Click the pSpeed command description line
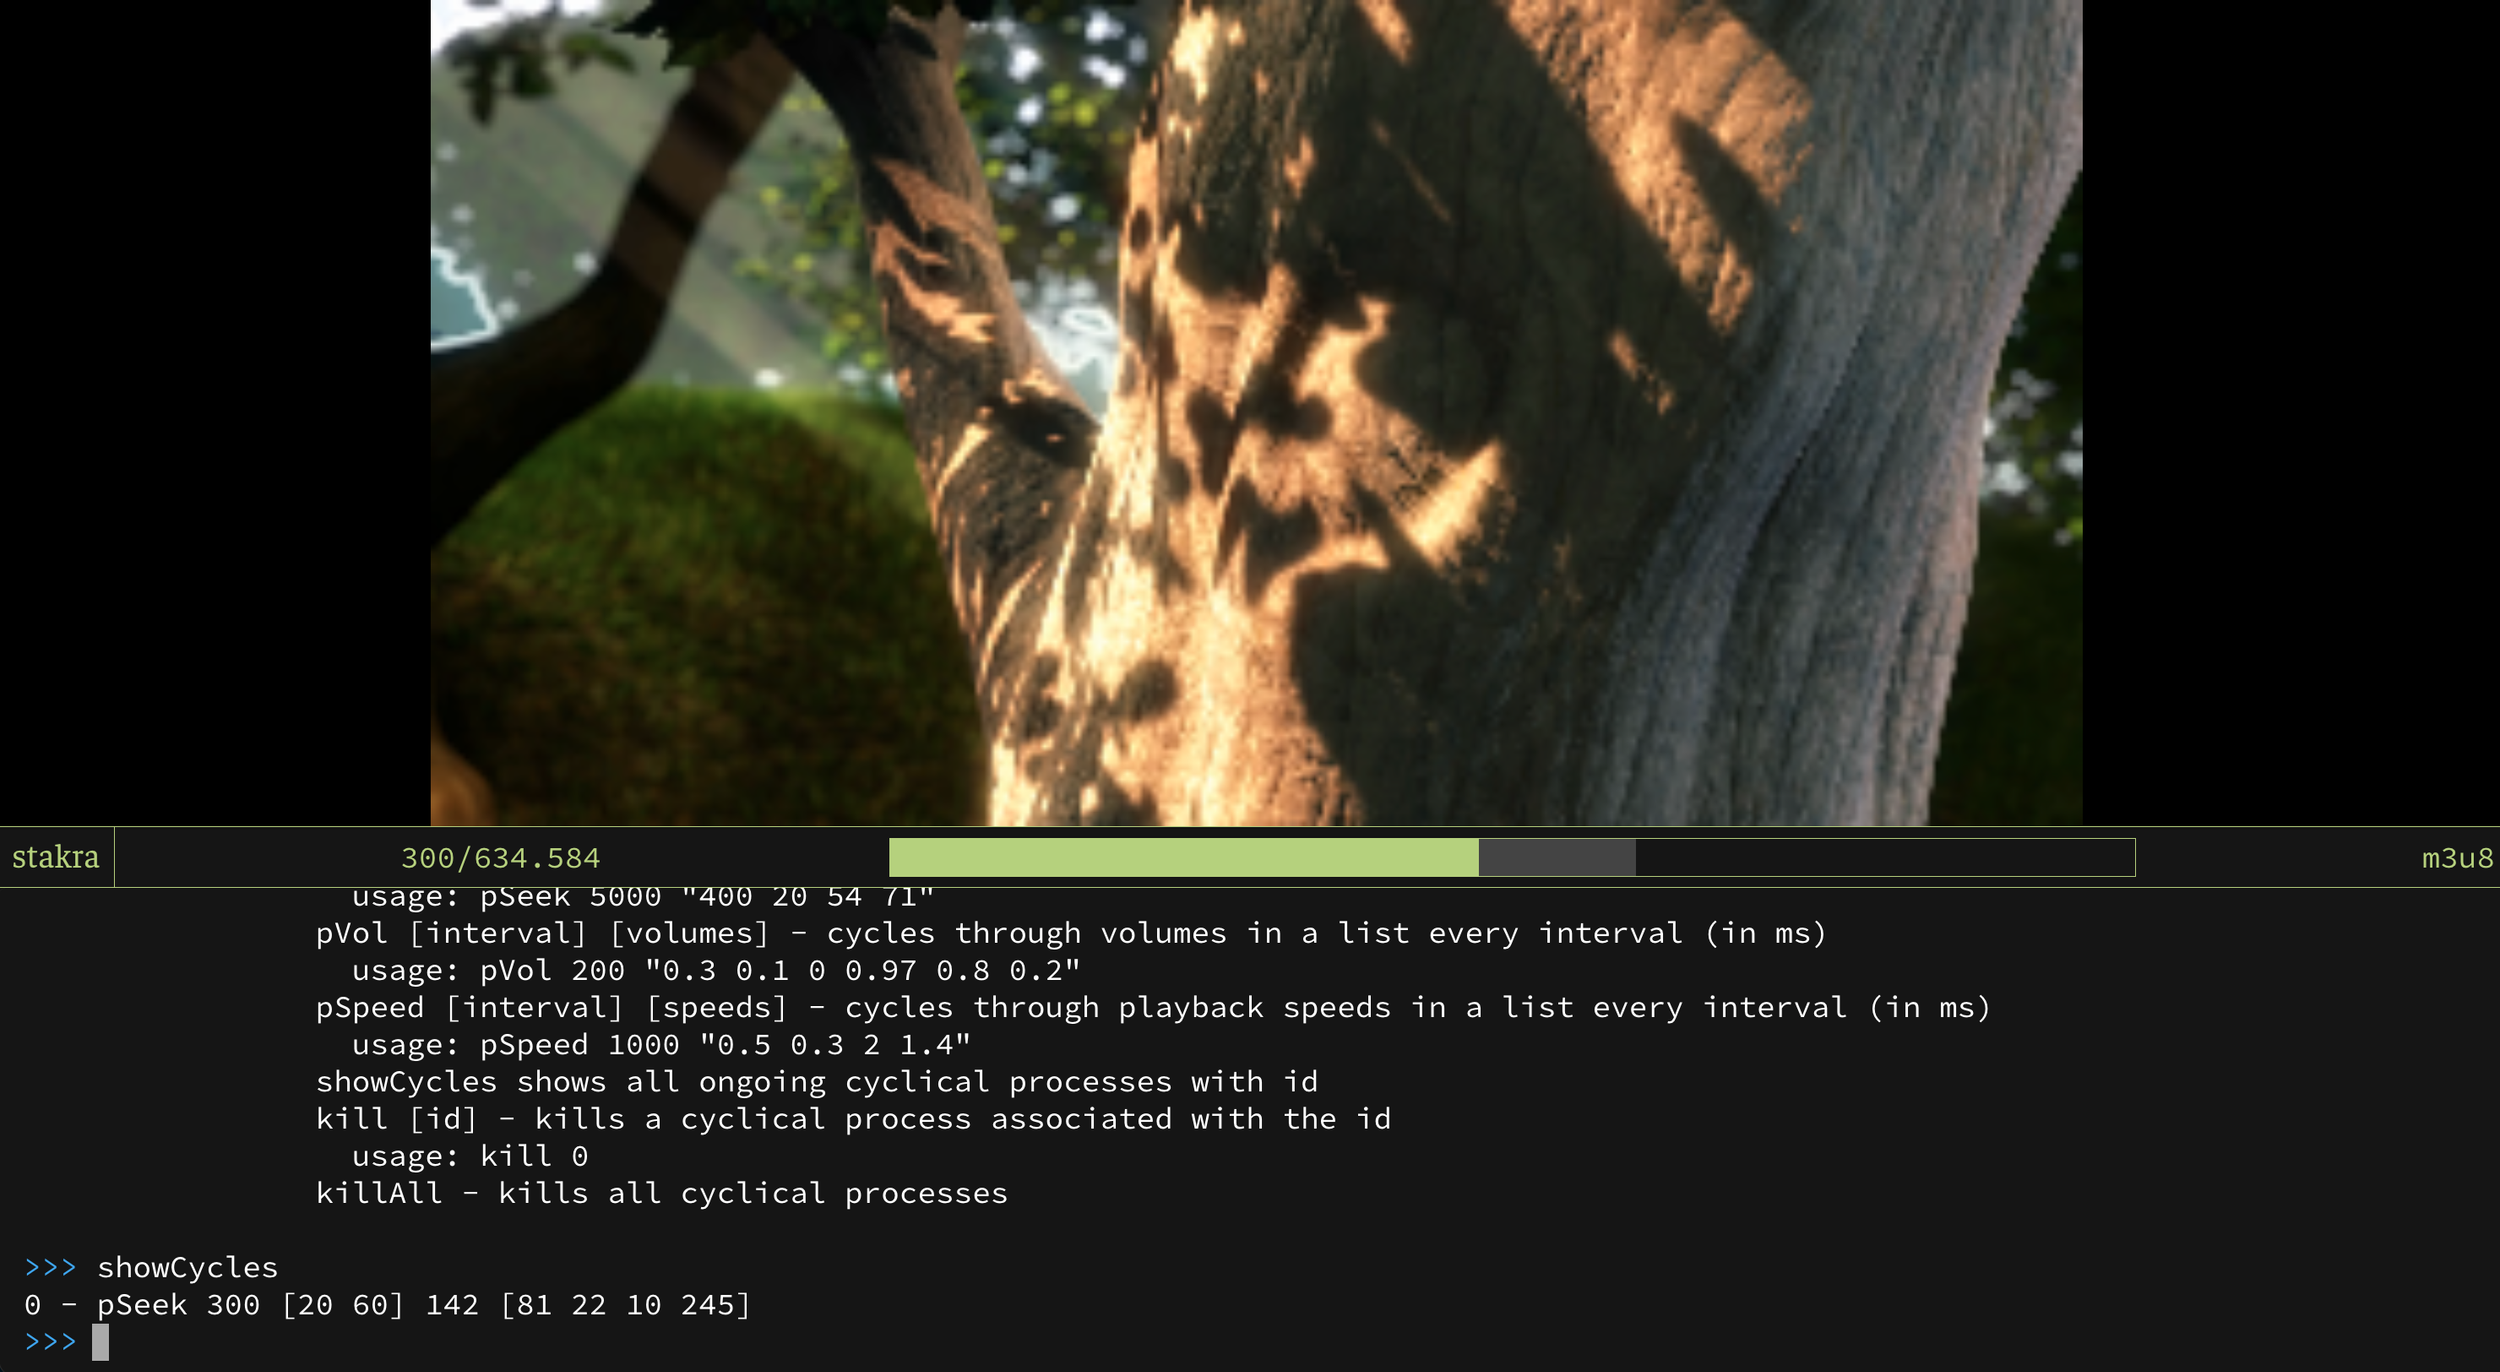The image size is (2500, 1372). click(1150, 1007)
